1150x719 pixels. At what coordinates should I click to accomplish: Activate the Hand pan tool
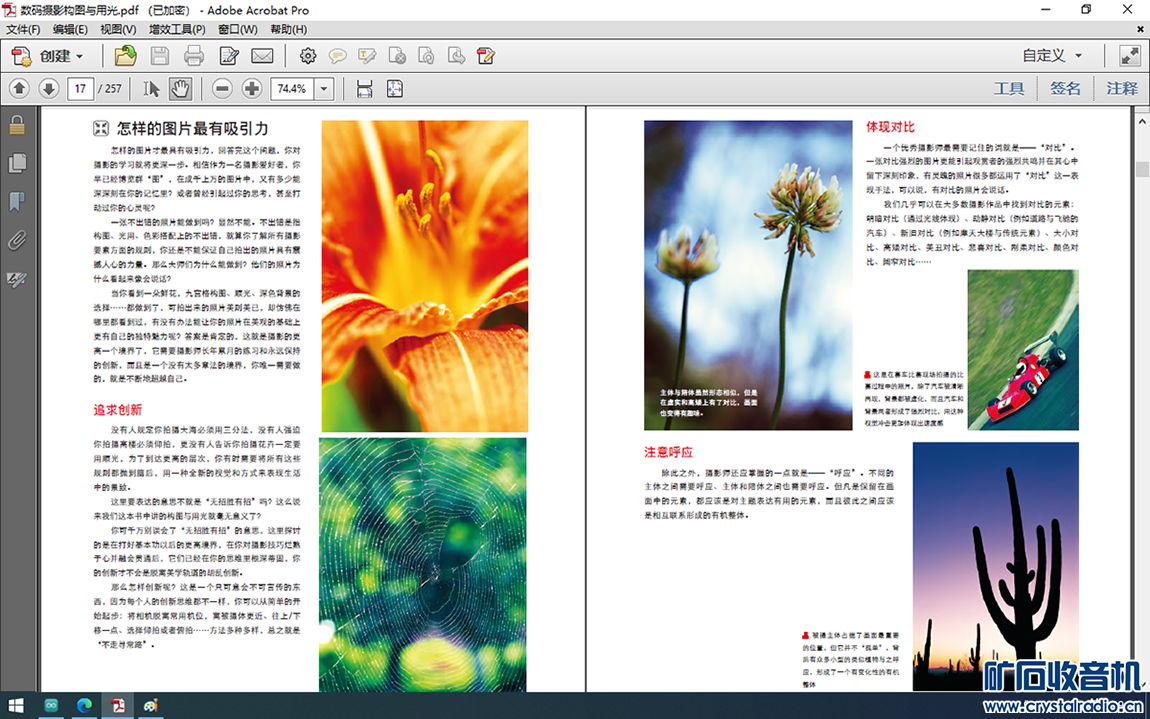pos(180,89)
